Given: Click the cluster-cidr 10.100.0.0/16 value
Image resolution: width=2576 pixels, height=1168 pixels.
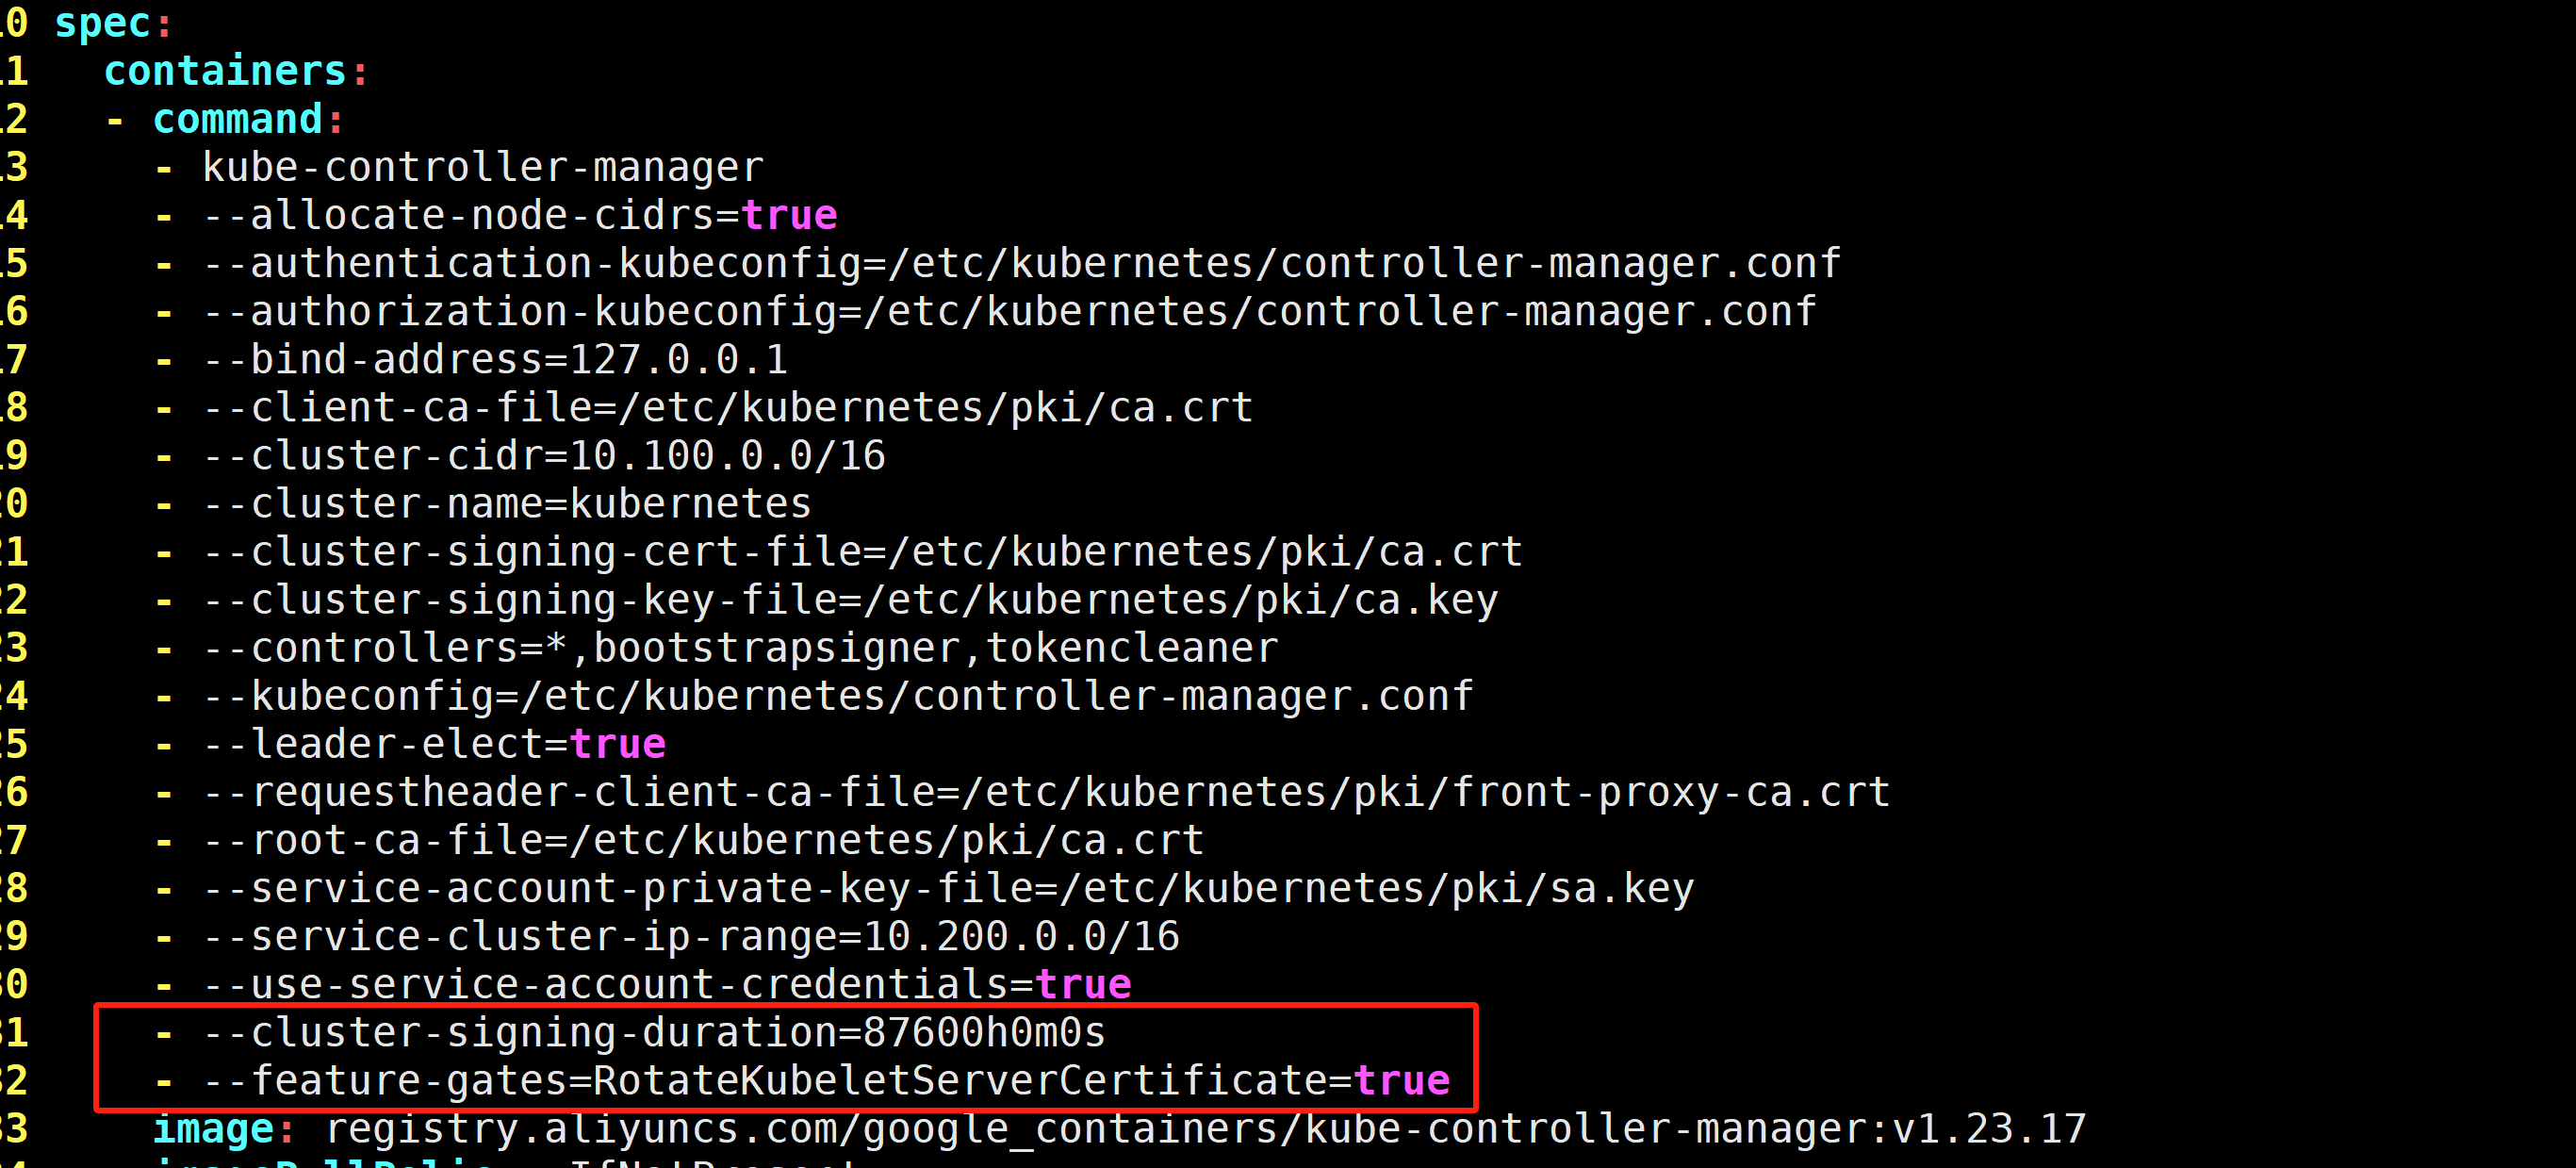Looking at the screenshot, I should (727, 456).
